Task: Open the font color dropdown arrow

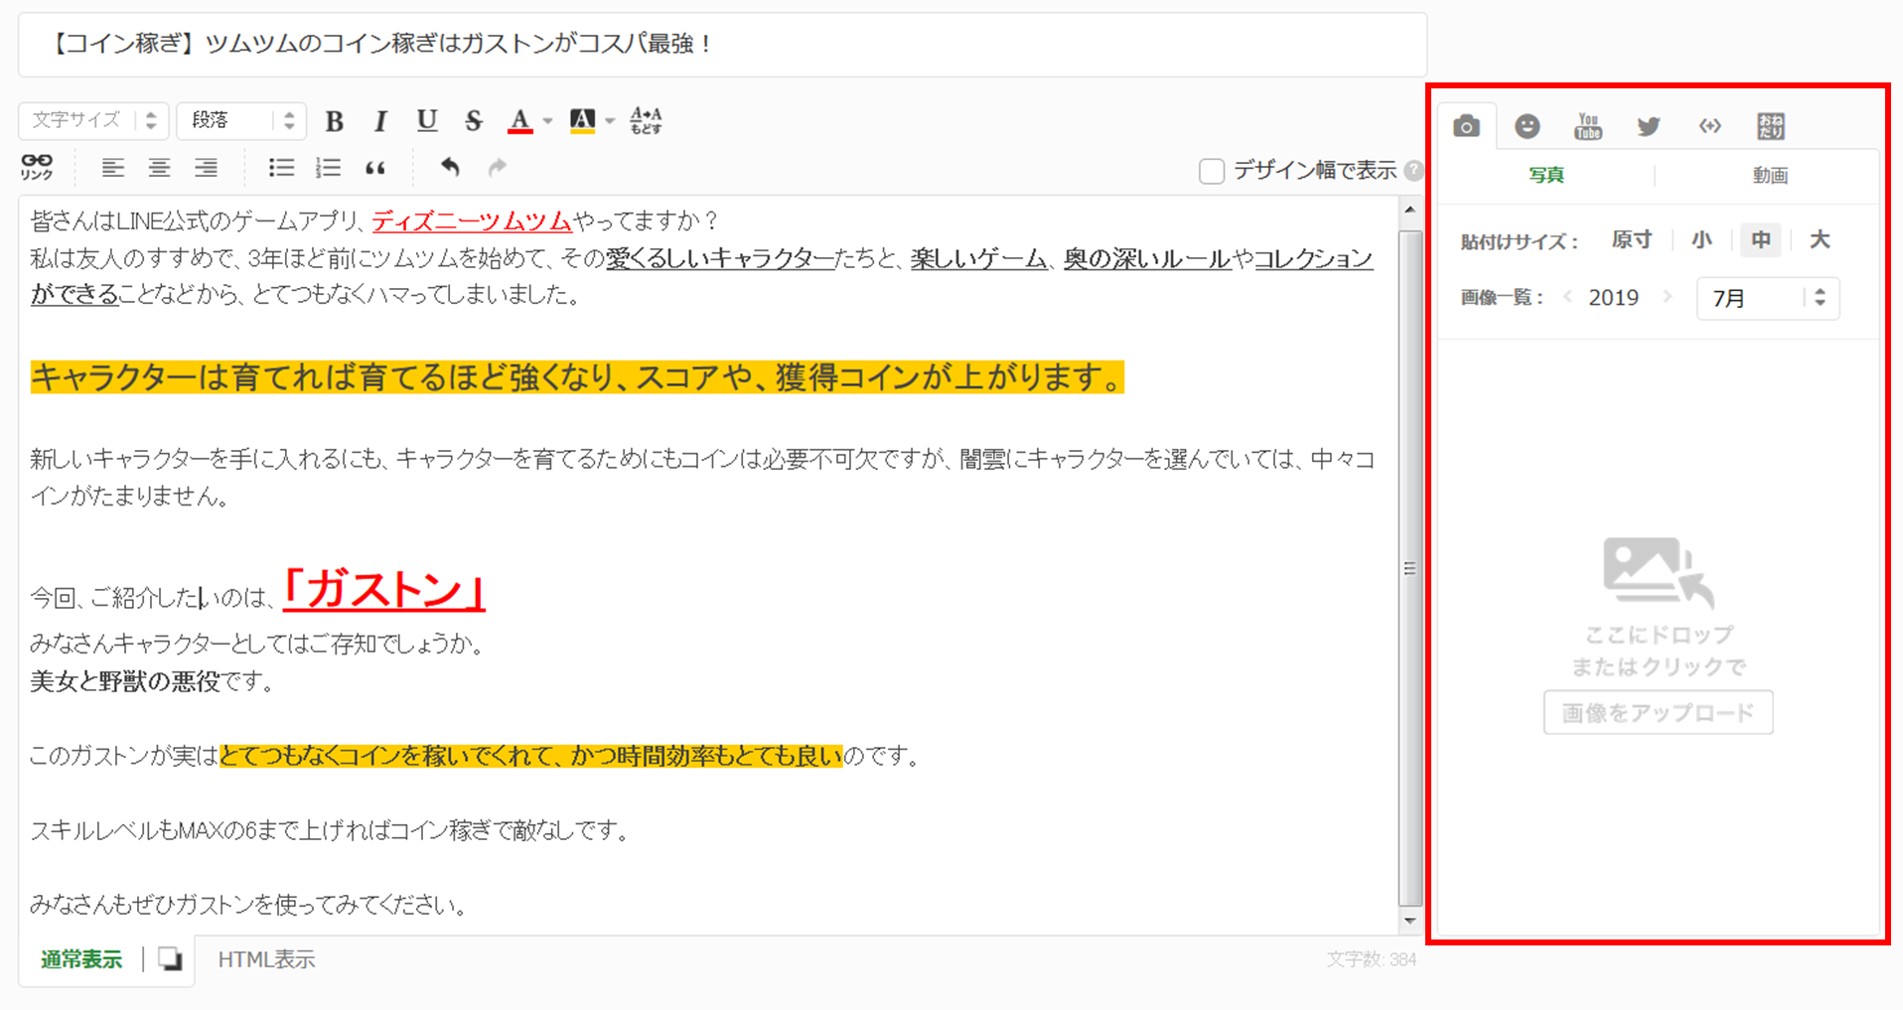Action: [x=547, y=122]
